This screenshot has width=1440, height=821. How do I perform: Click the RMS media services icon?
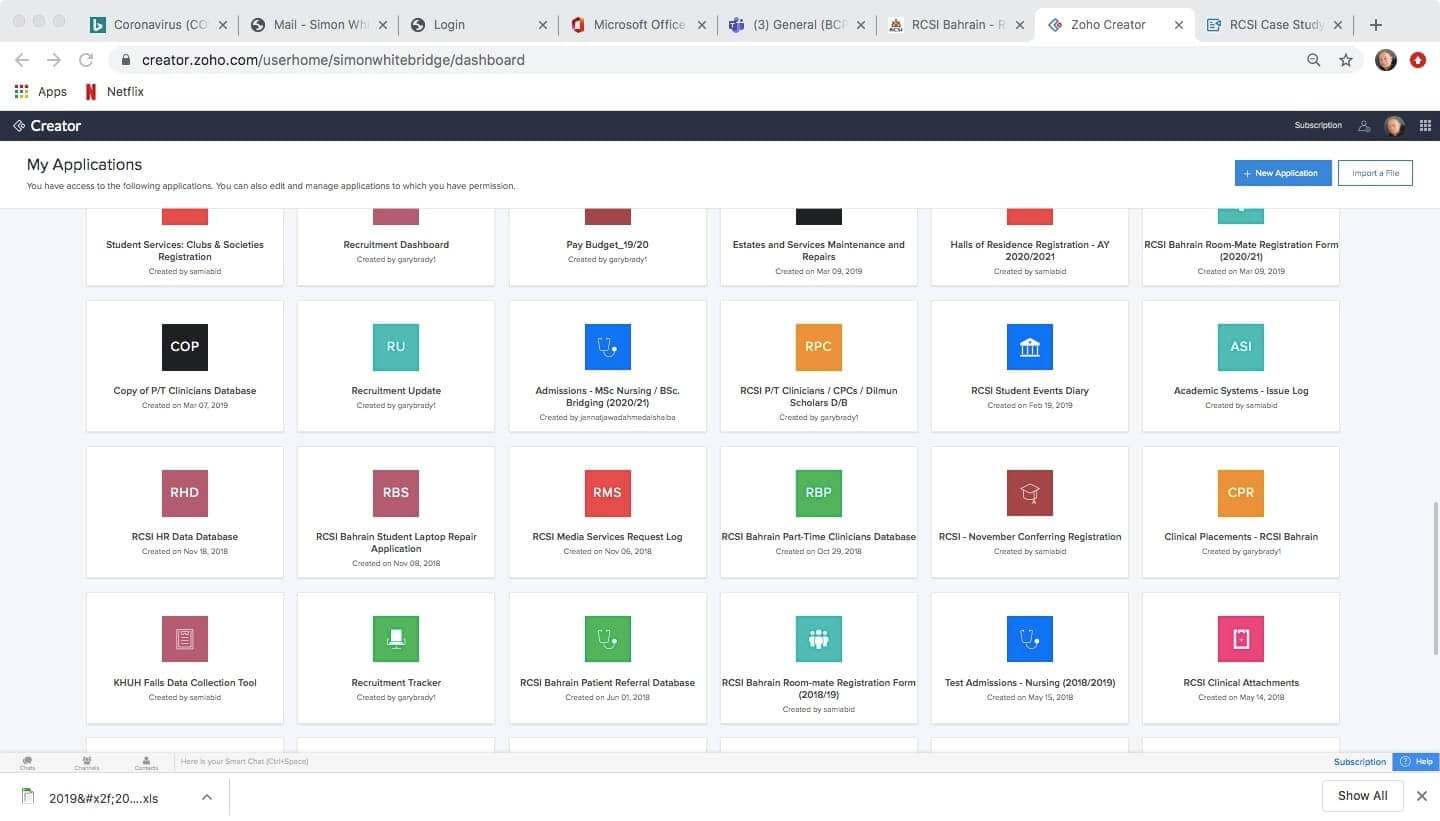pos(607,493)
